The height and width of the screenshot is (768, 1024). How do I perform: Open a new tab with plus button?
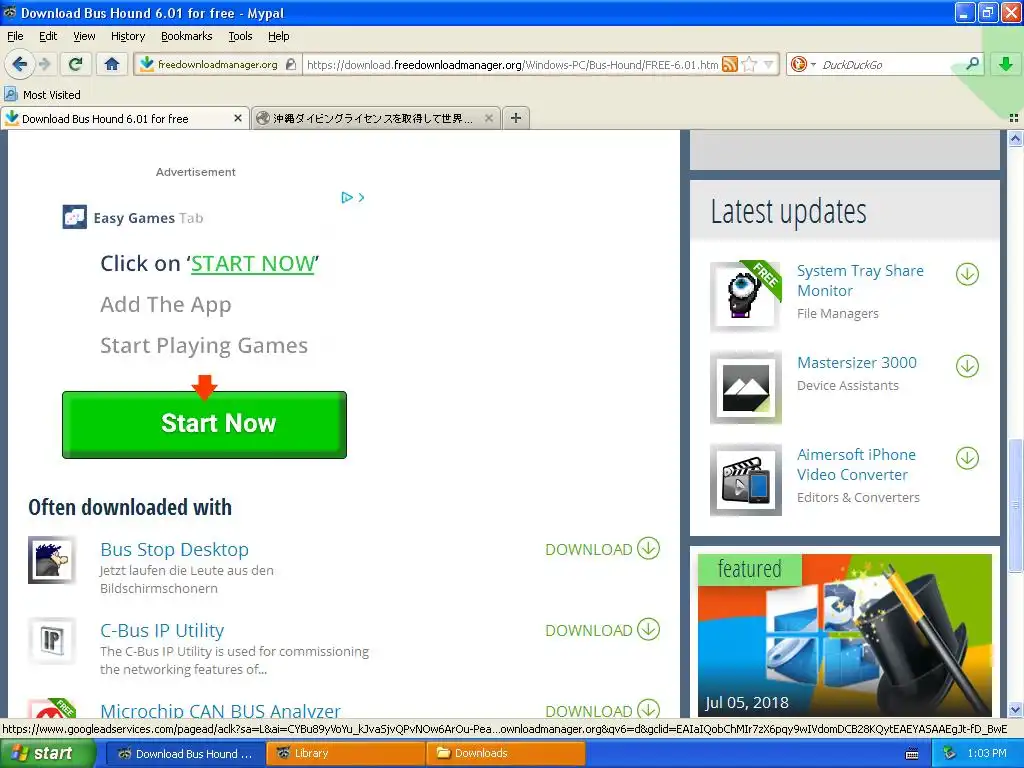516,118
